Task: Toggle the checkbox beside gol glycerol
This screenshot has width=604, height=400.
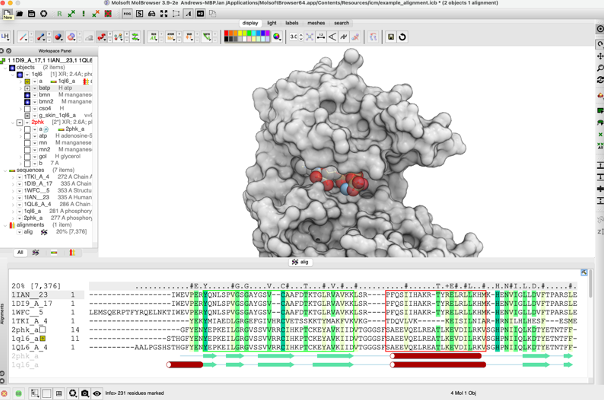Action: (x=28, y=156)
